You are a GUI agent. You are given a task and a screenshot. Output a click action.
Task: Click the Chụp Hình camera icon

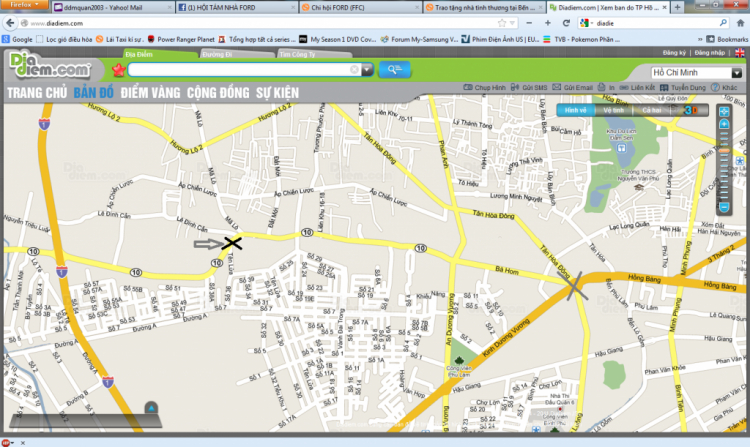tap(468, 87)
